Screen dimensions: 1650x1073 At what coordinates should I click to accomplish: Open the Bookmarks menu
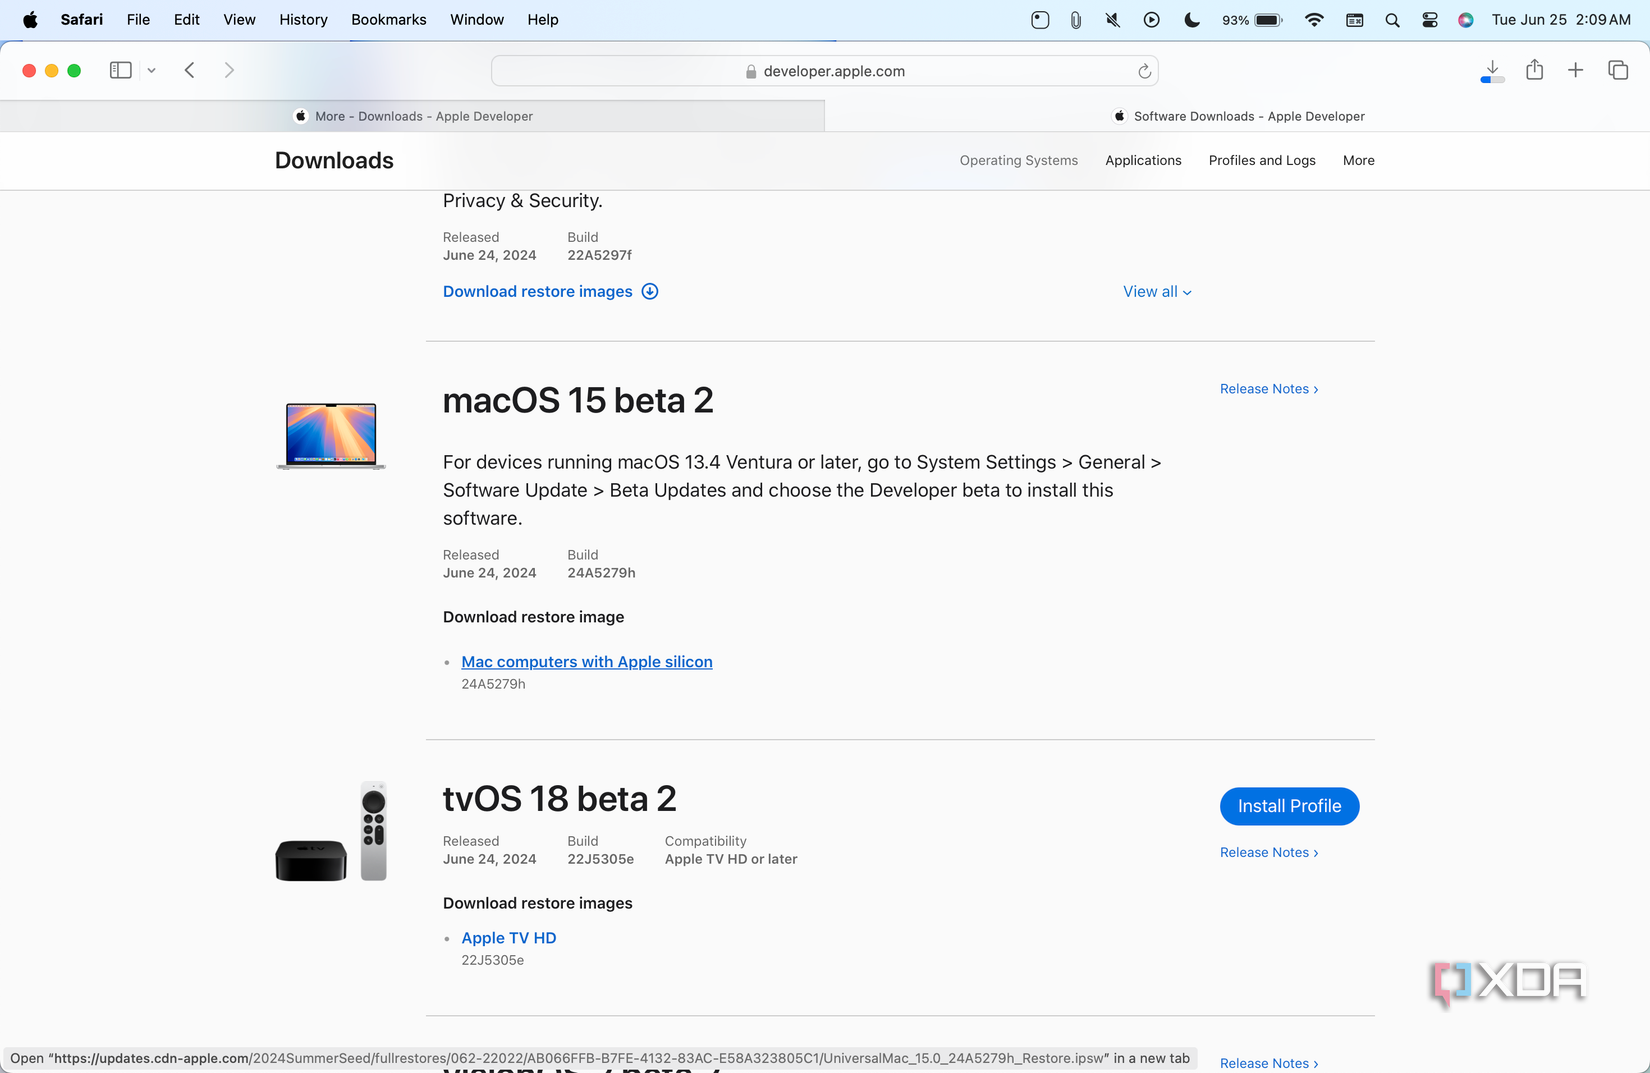(389, 20)
